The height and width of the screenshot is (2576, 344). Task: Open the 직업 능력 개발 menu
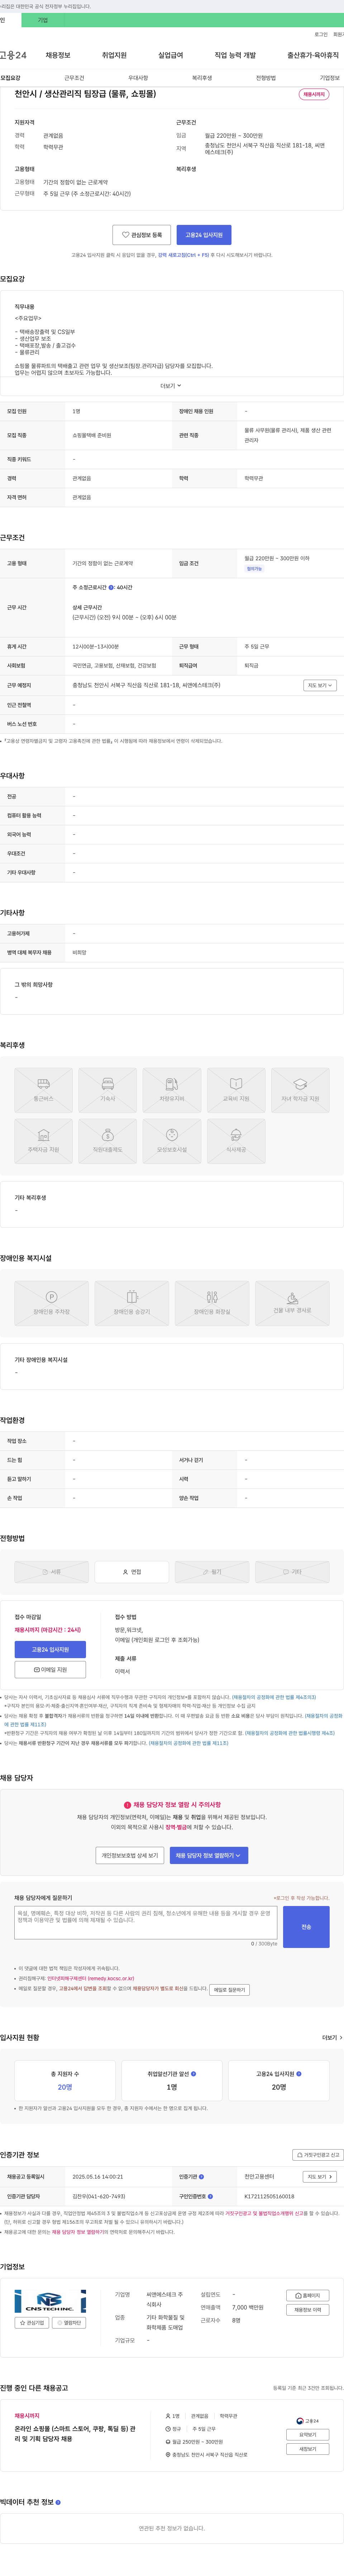pos(235,55)
